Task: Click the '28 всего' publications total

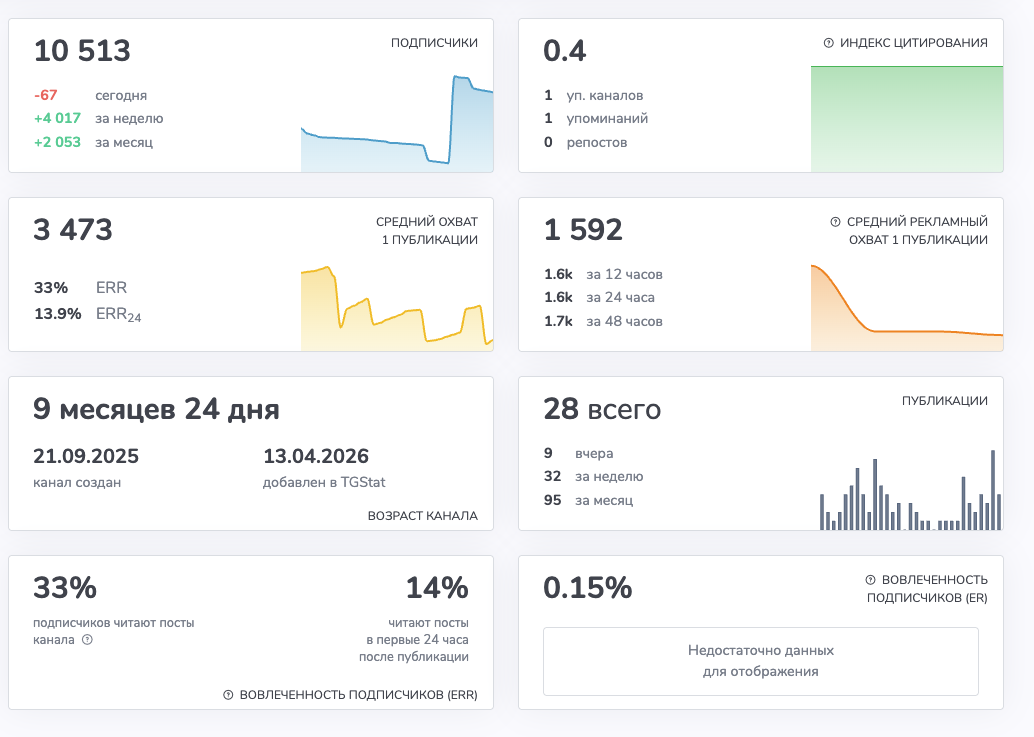Action: [x=602, y=409]
